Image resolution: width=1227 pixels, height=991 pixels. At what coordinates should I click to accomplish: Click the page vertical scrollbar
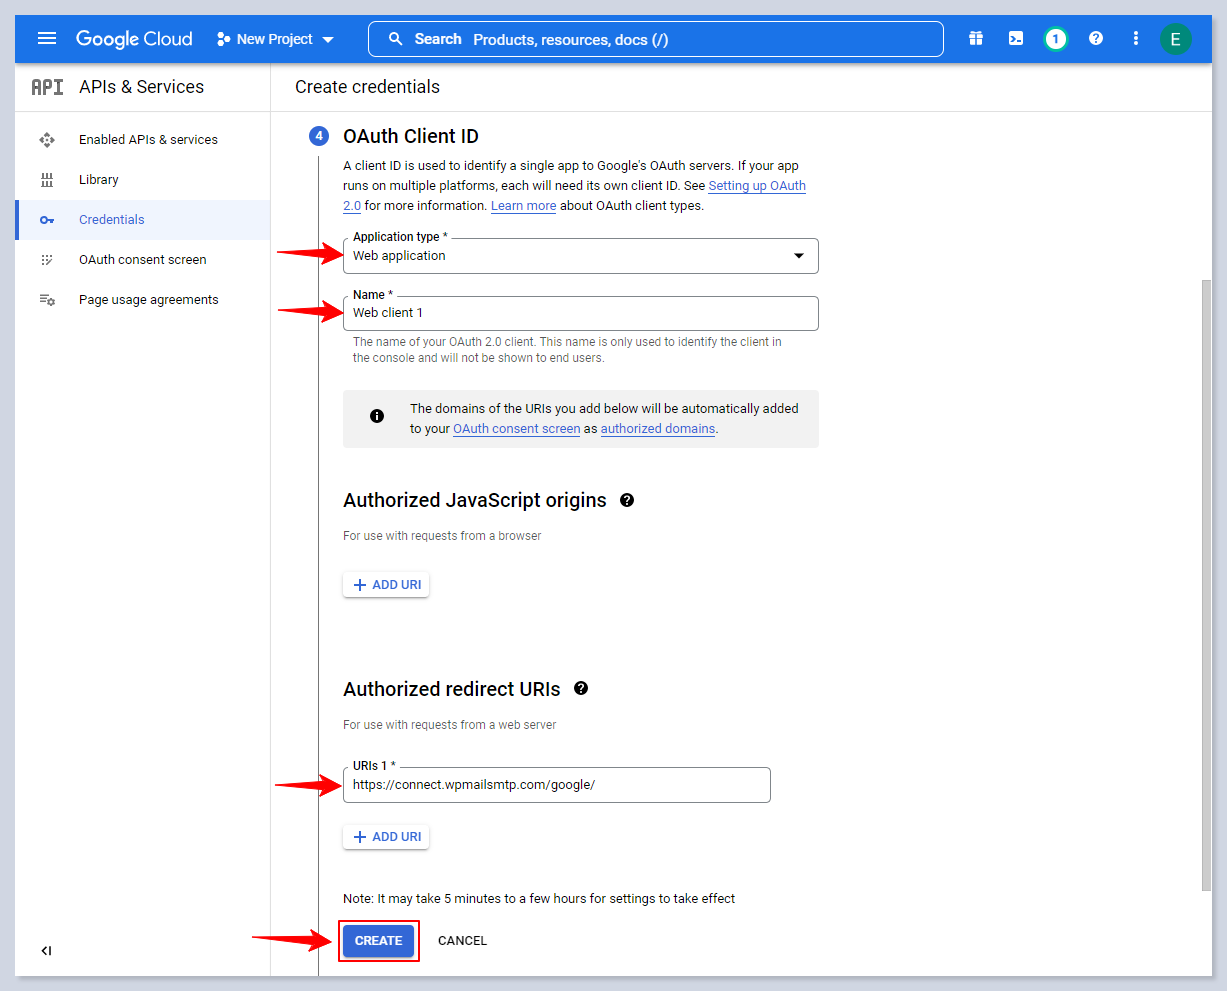(x=1205, y=585)
